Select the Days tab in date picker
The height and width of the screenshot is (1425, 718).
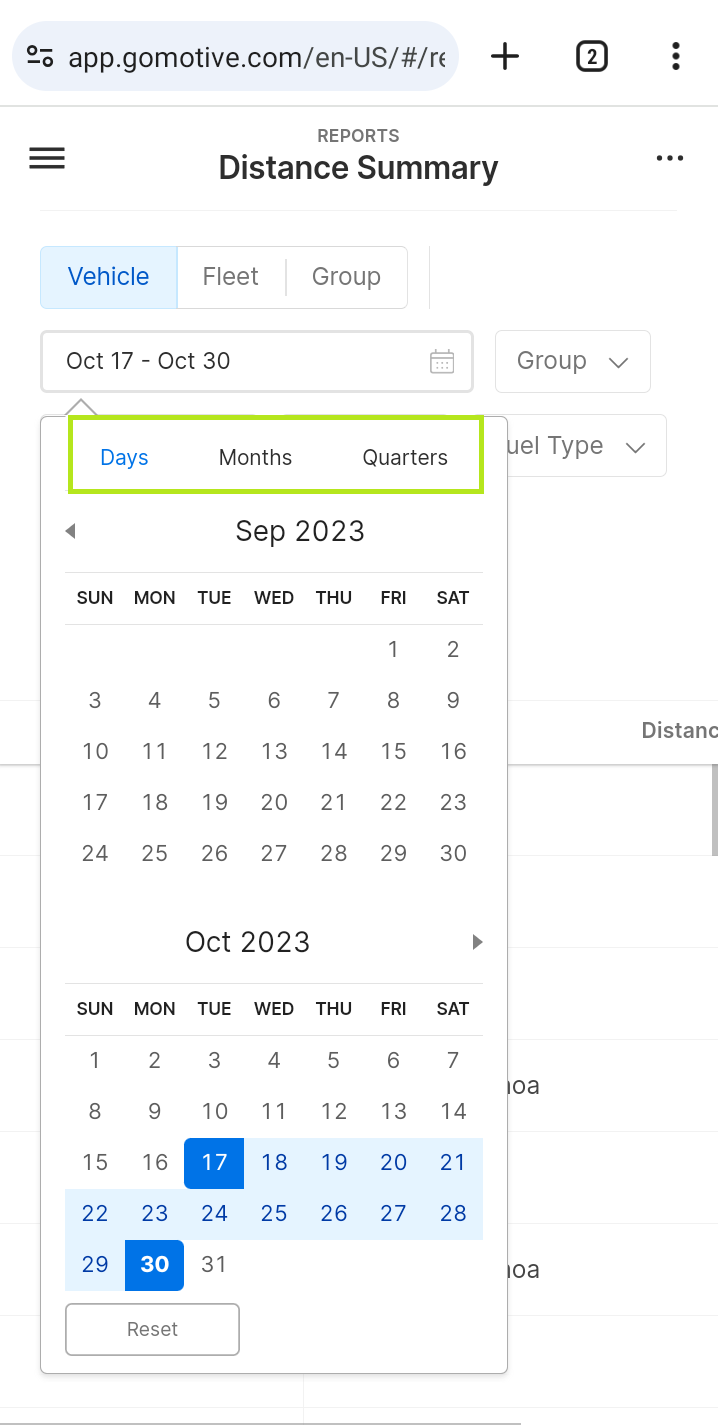click(124, 458)
